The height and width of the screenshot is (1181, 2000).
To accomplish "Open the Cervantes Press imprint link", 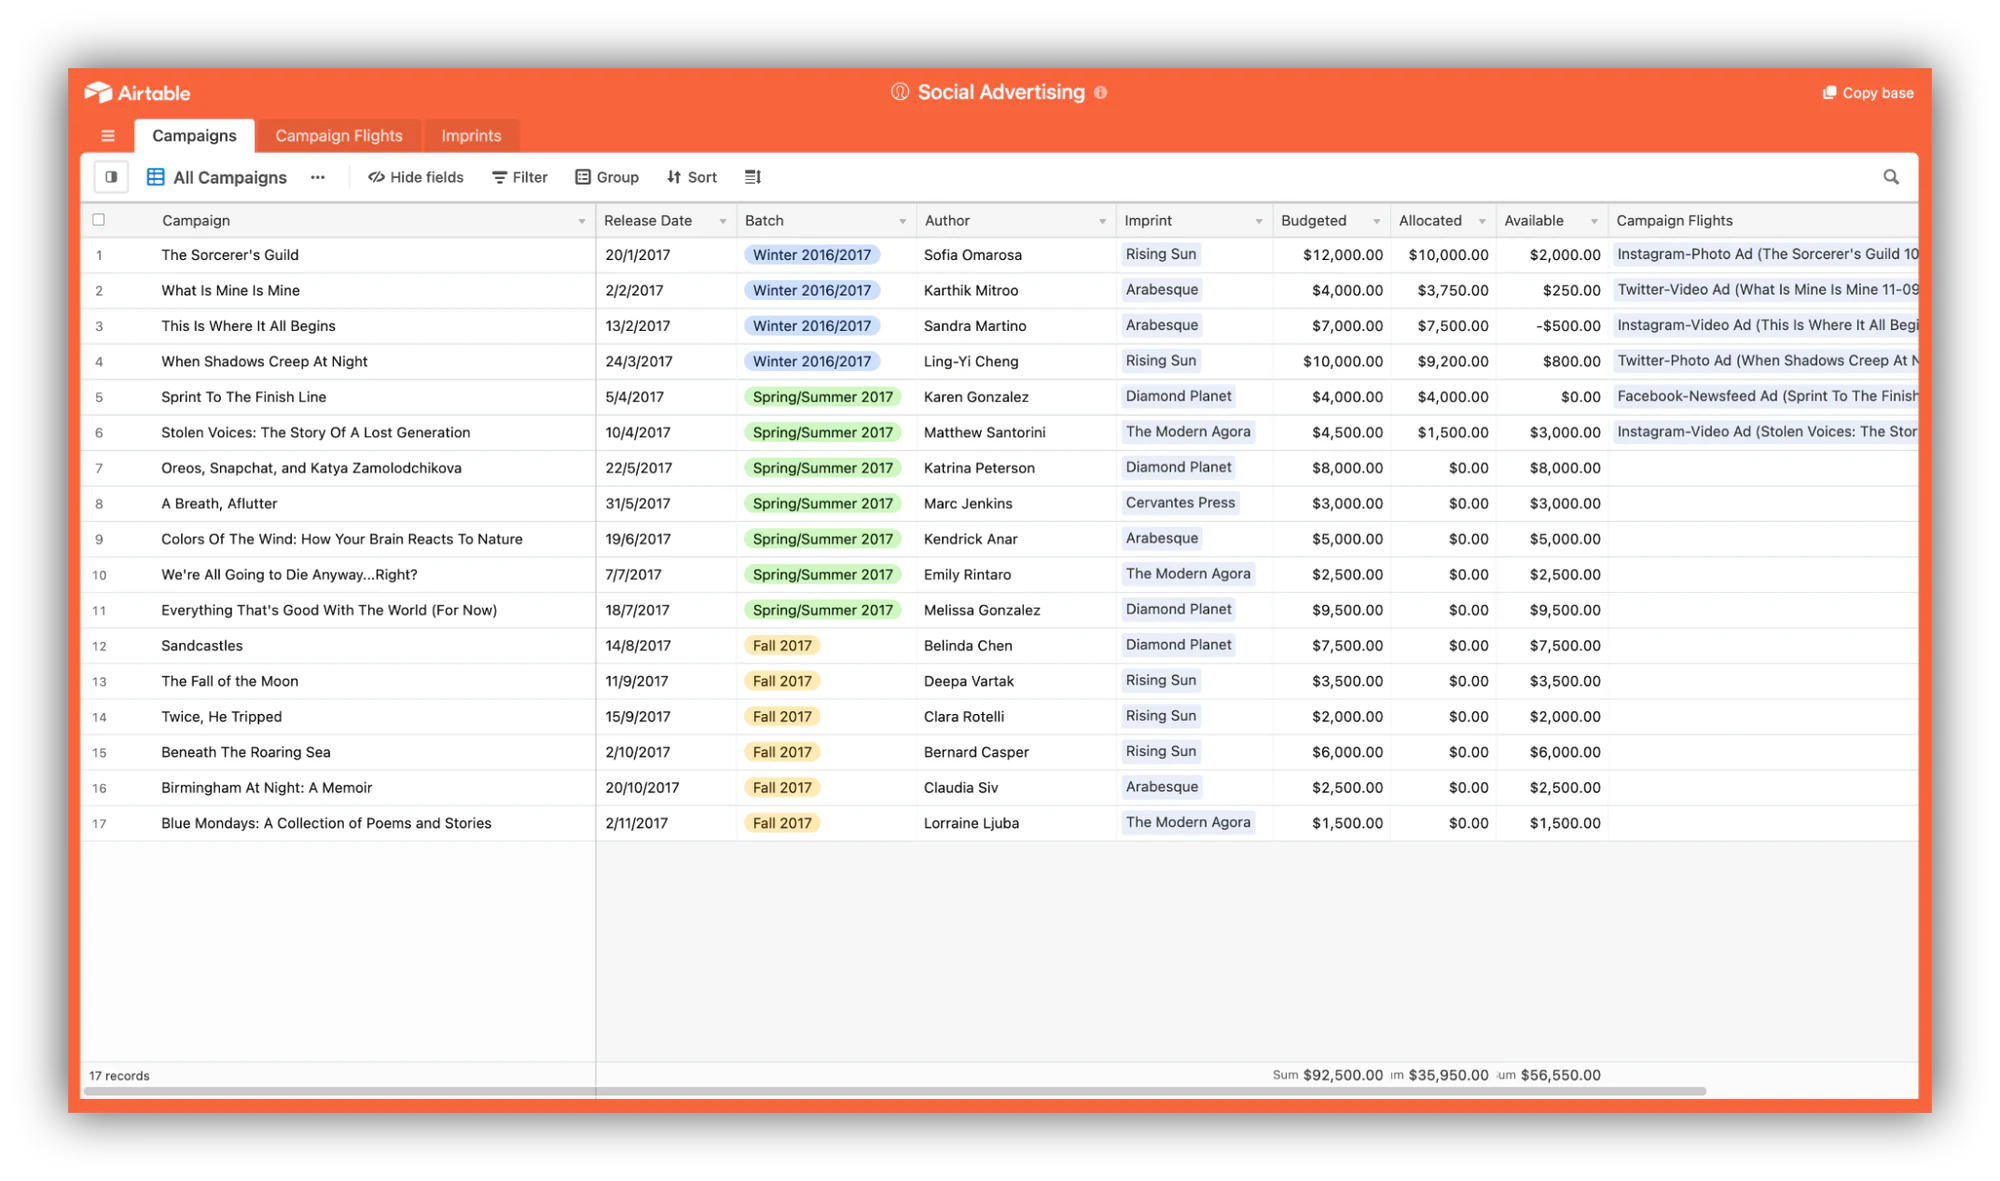I will [x=1180, y=503].
